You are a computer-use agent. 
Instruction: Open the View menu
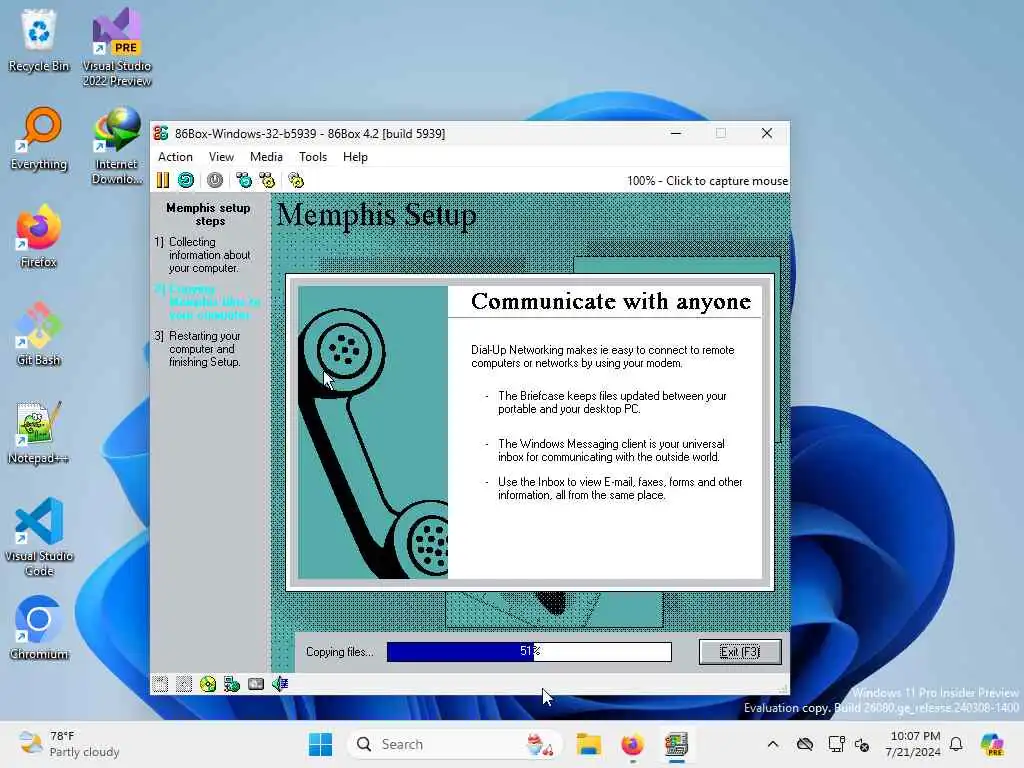221,157
